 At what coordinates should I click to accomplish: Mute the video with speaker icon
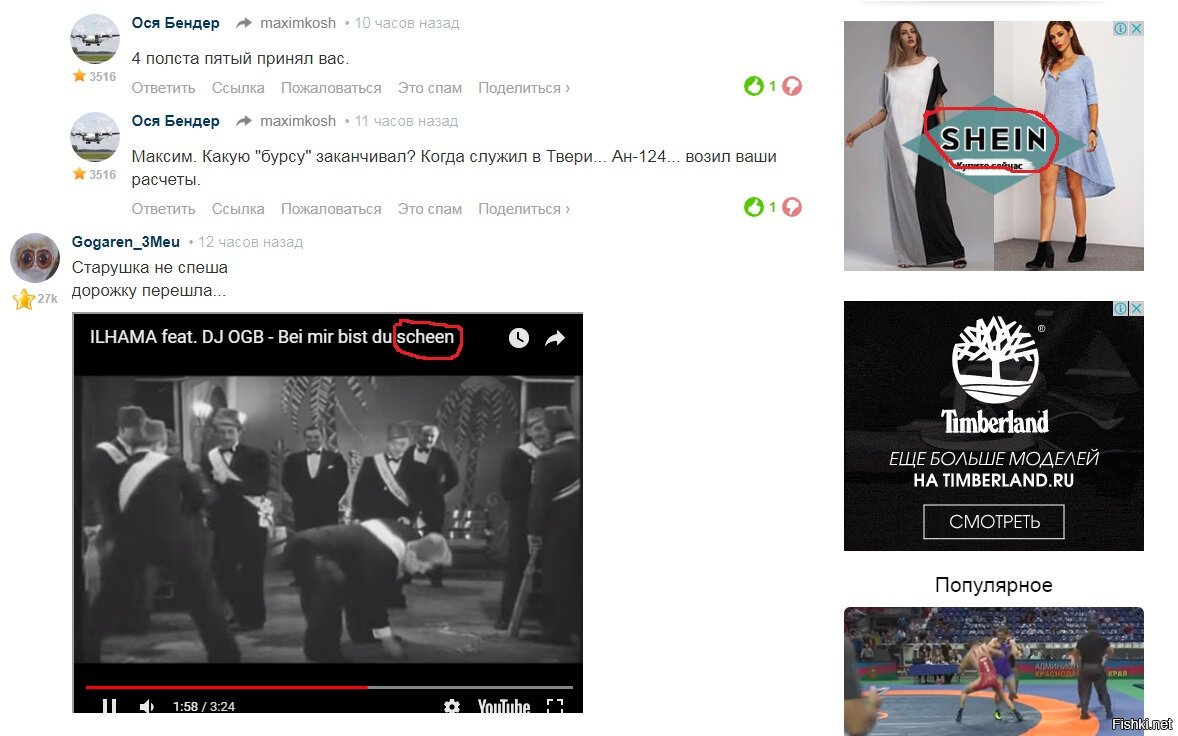146,706
